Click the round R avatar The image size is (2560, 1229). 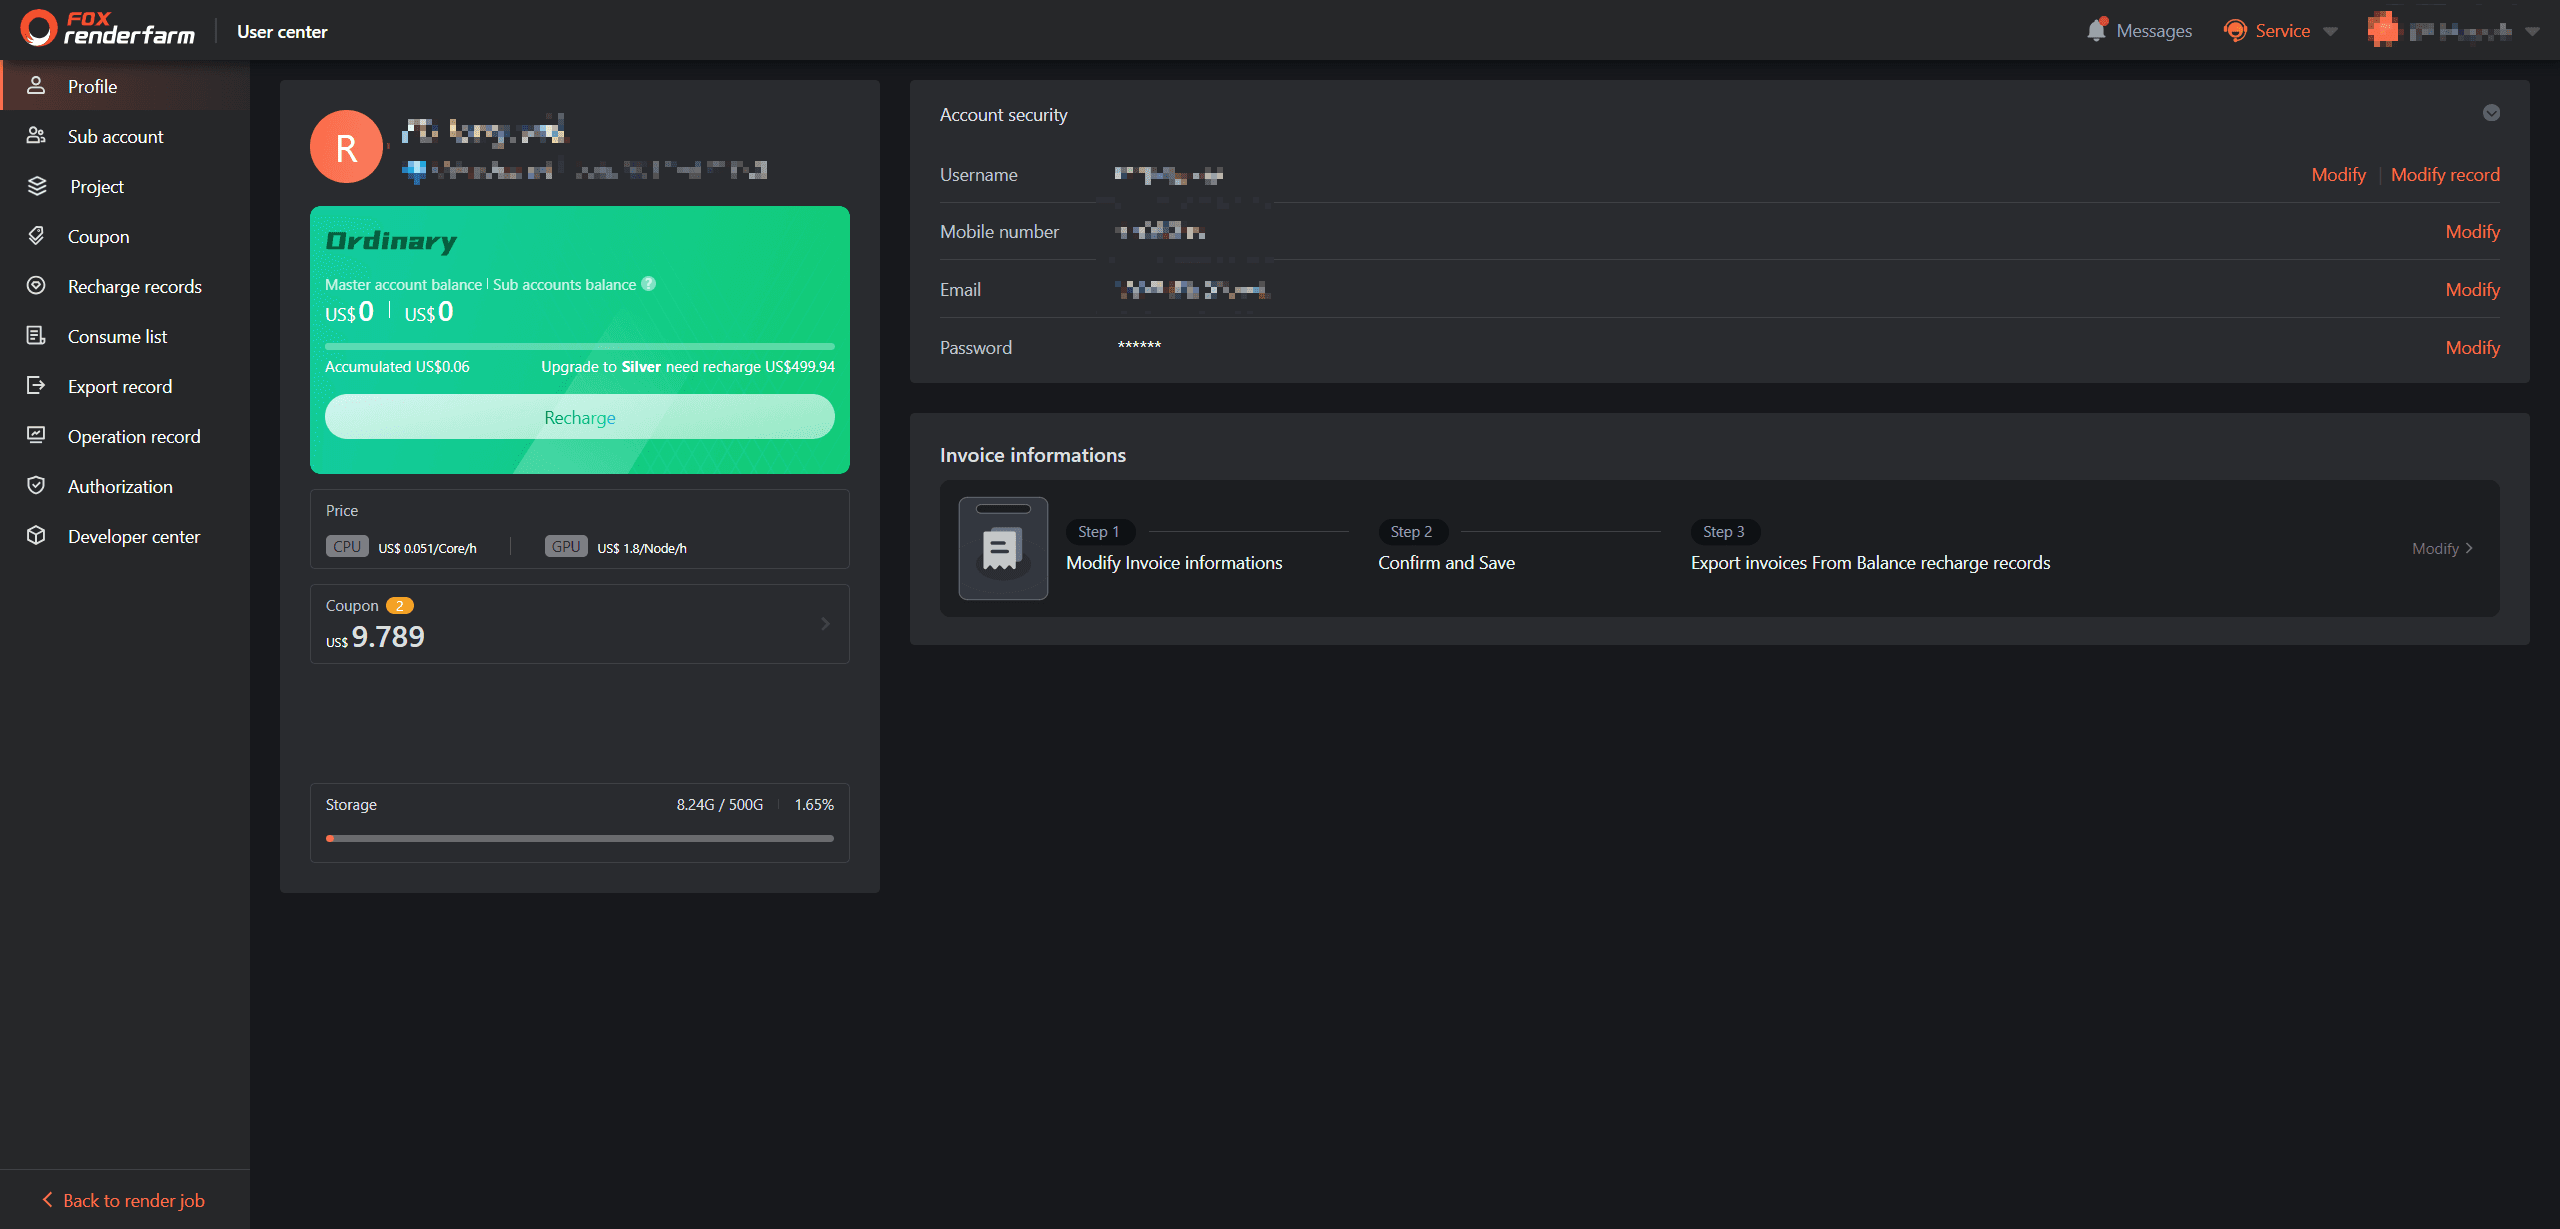point(346,148)
